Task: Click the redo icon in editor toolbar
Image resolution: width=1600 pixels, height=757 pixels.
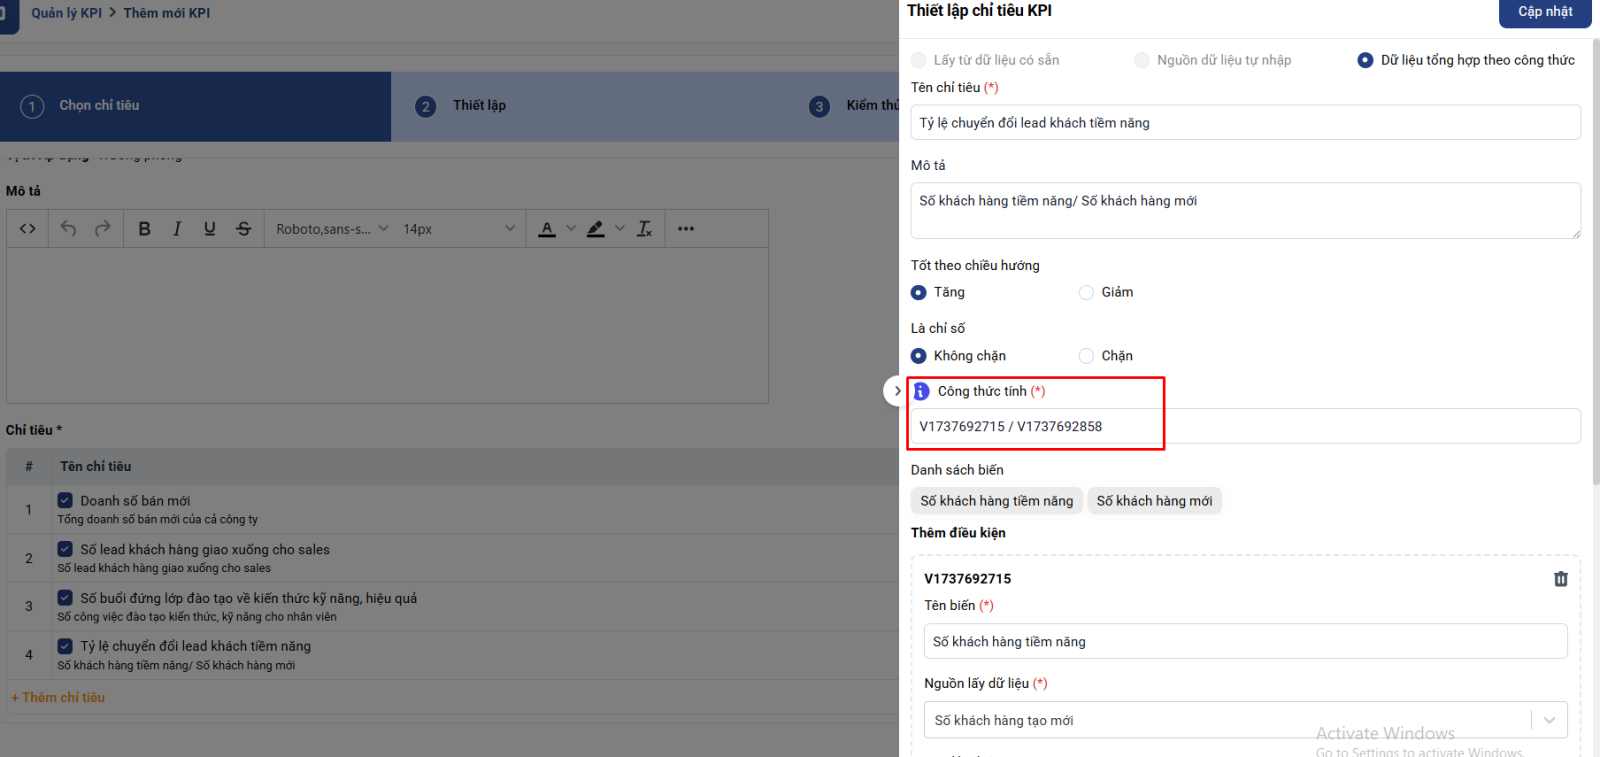Action: (102, 229)
